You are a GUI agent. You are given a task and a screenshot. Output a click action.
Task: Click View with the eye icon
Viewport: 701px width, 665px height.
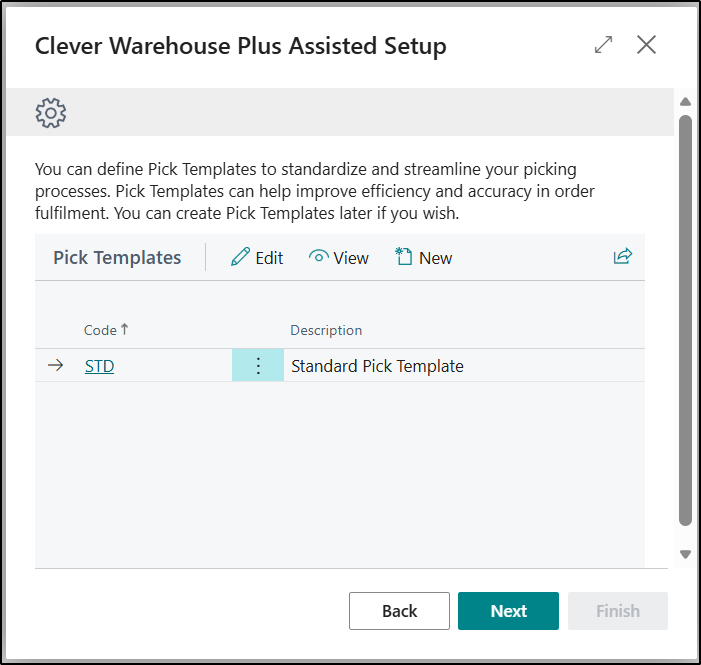coord(339,258)
